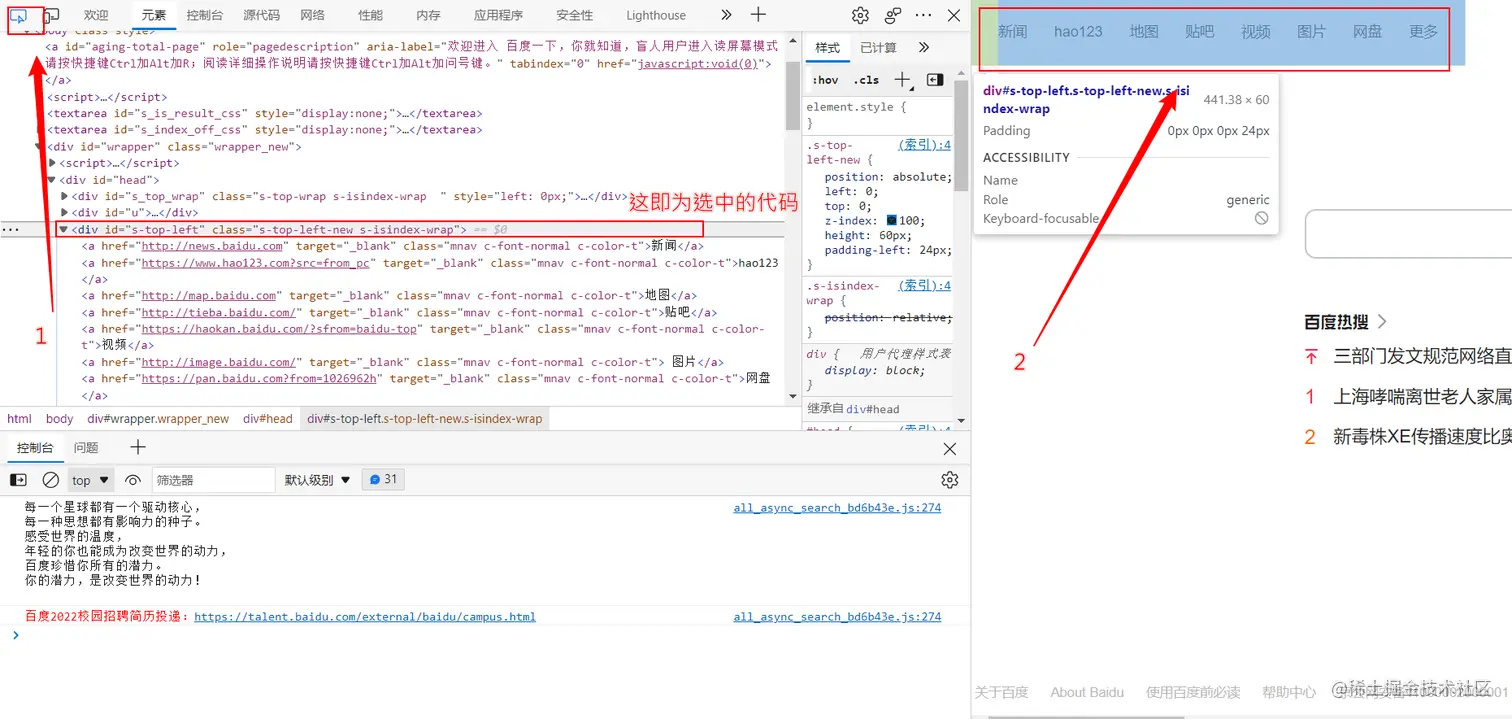Switch to the 欢迎 tab
The width and height of the screenshot is (1512, 719).
point(96,15)
